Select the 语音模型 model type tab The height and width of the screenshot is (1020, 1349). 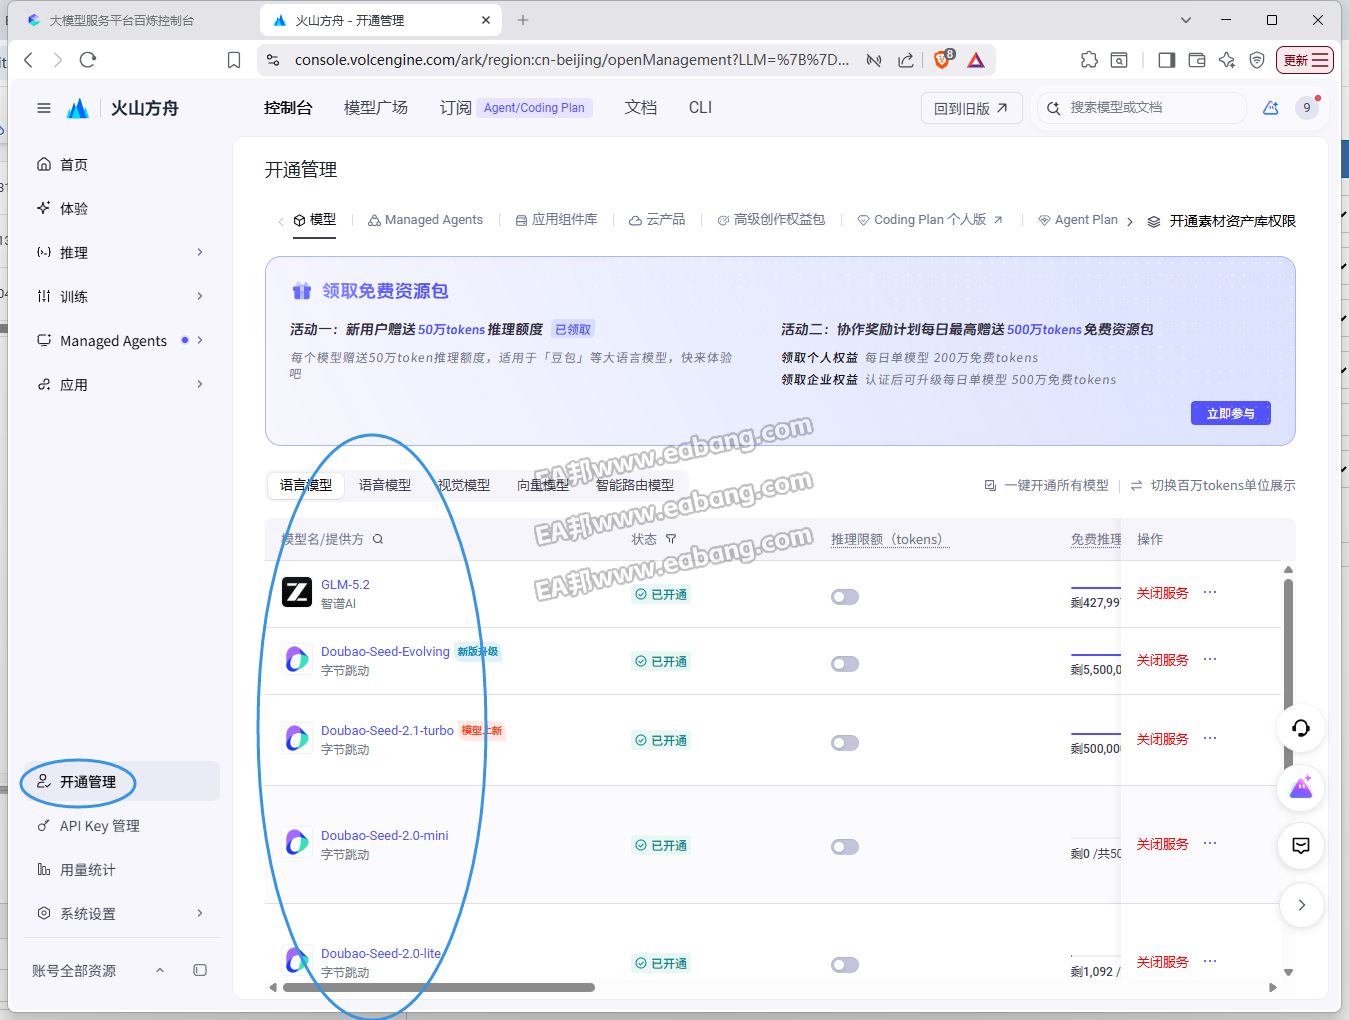(385, 485)
